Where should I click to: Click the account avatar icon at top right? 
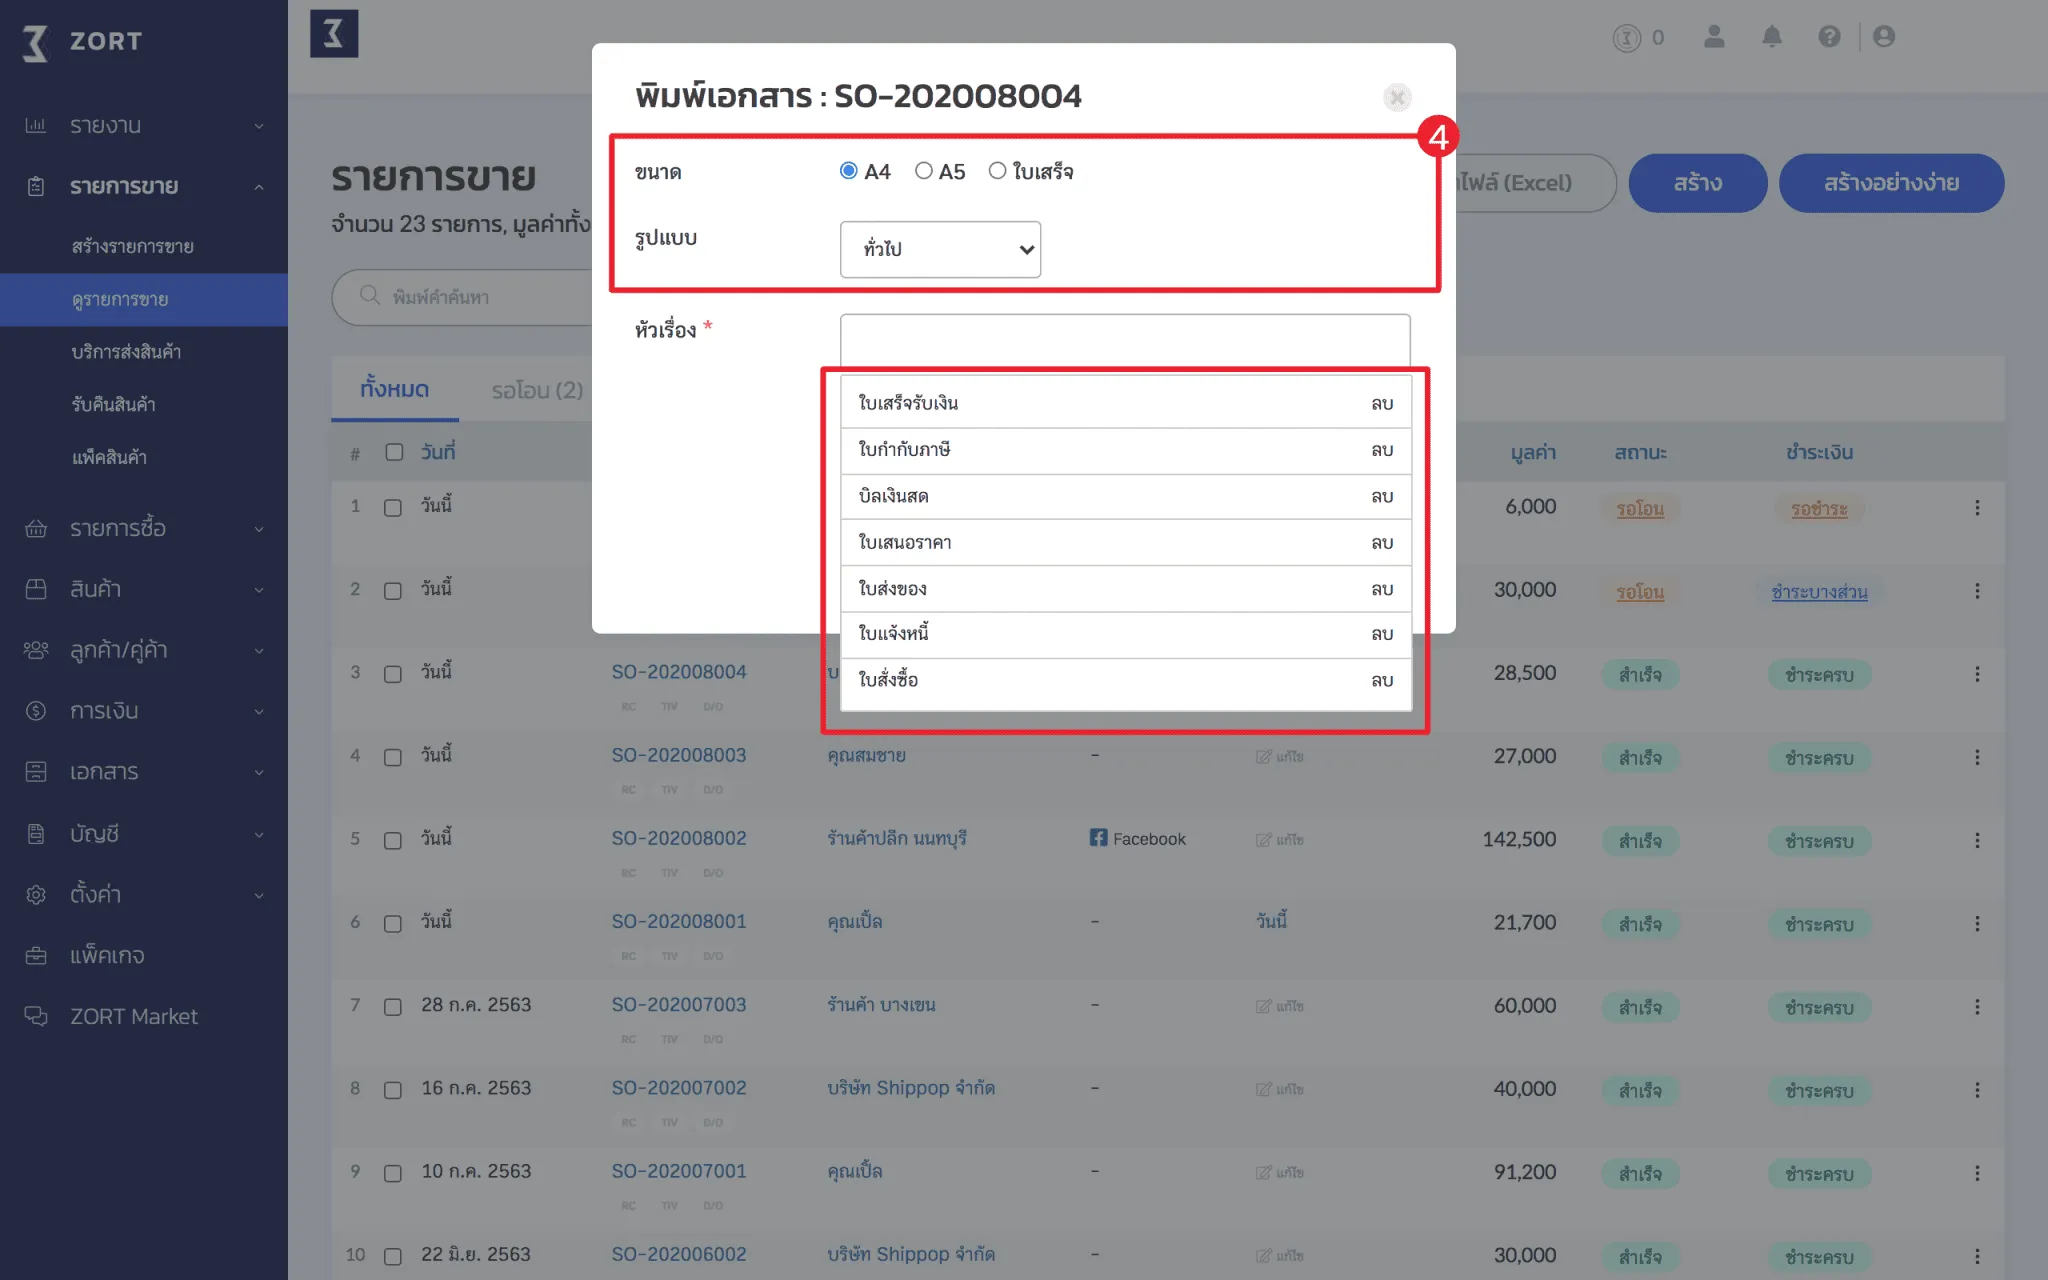click(x=1884, y=37)
